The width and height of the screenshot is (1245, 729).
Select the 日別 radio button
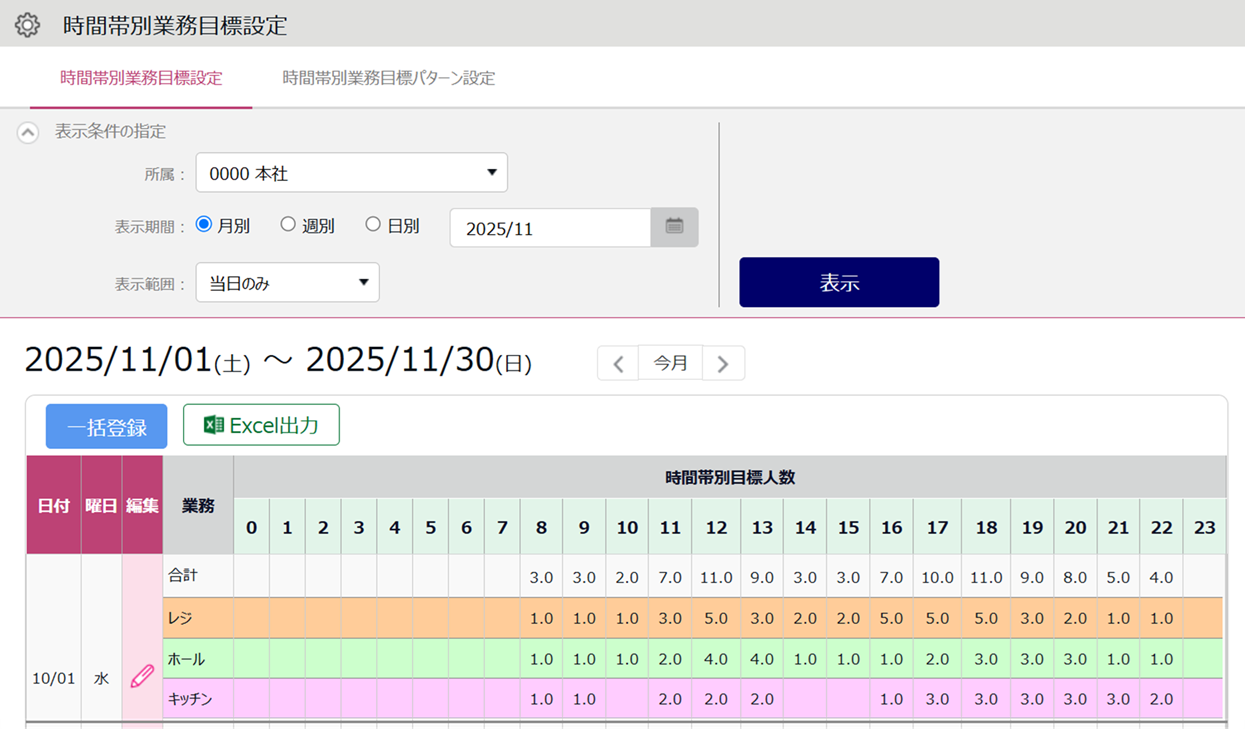pos(373,225)
